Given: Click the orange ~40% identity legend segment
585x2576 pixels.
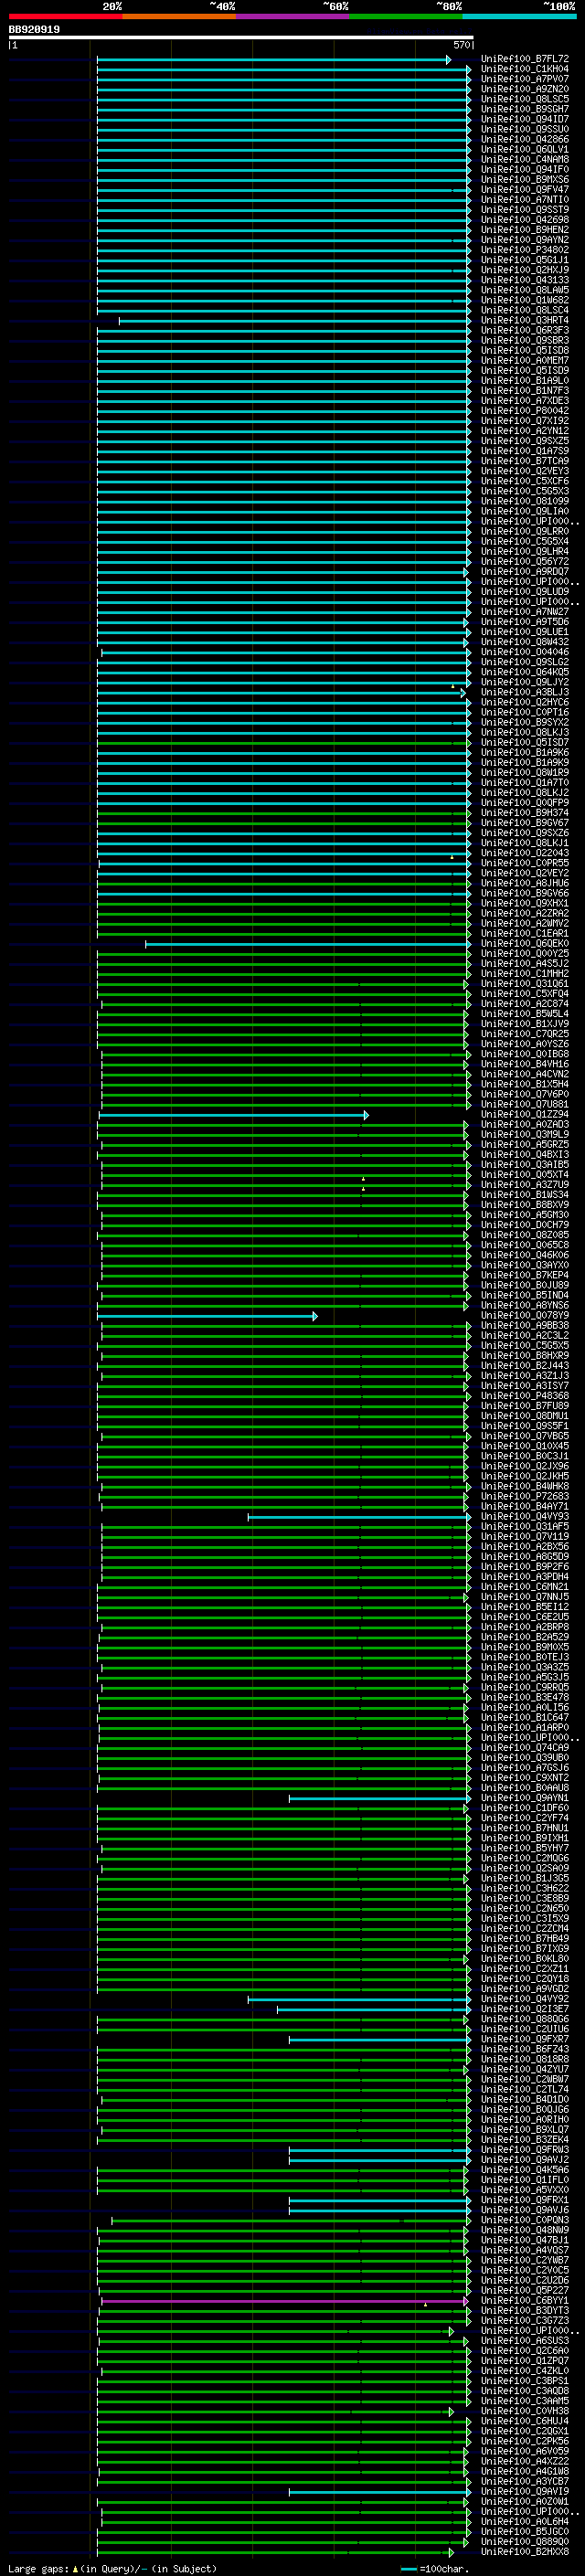Looking at the screenshot, I should tap(179, 16).
